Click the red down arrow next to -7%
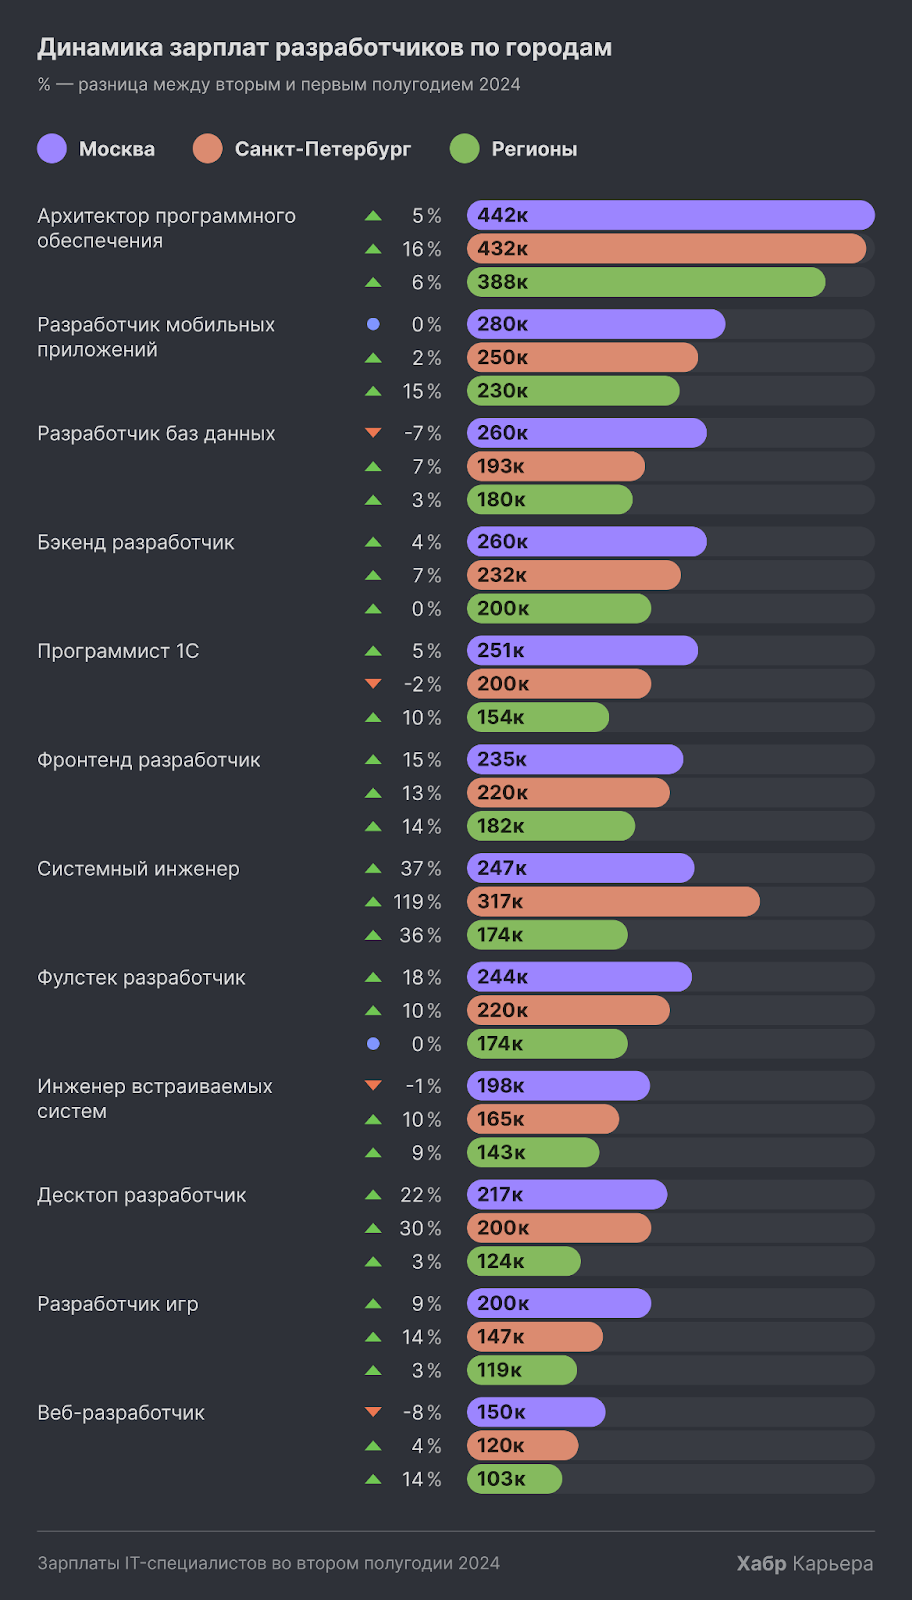This screenshot has height=1600, width=912. pos(373,433)
